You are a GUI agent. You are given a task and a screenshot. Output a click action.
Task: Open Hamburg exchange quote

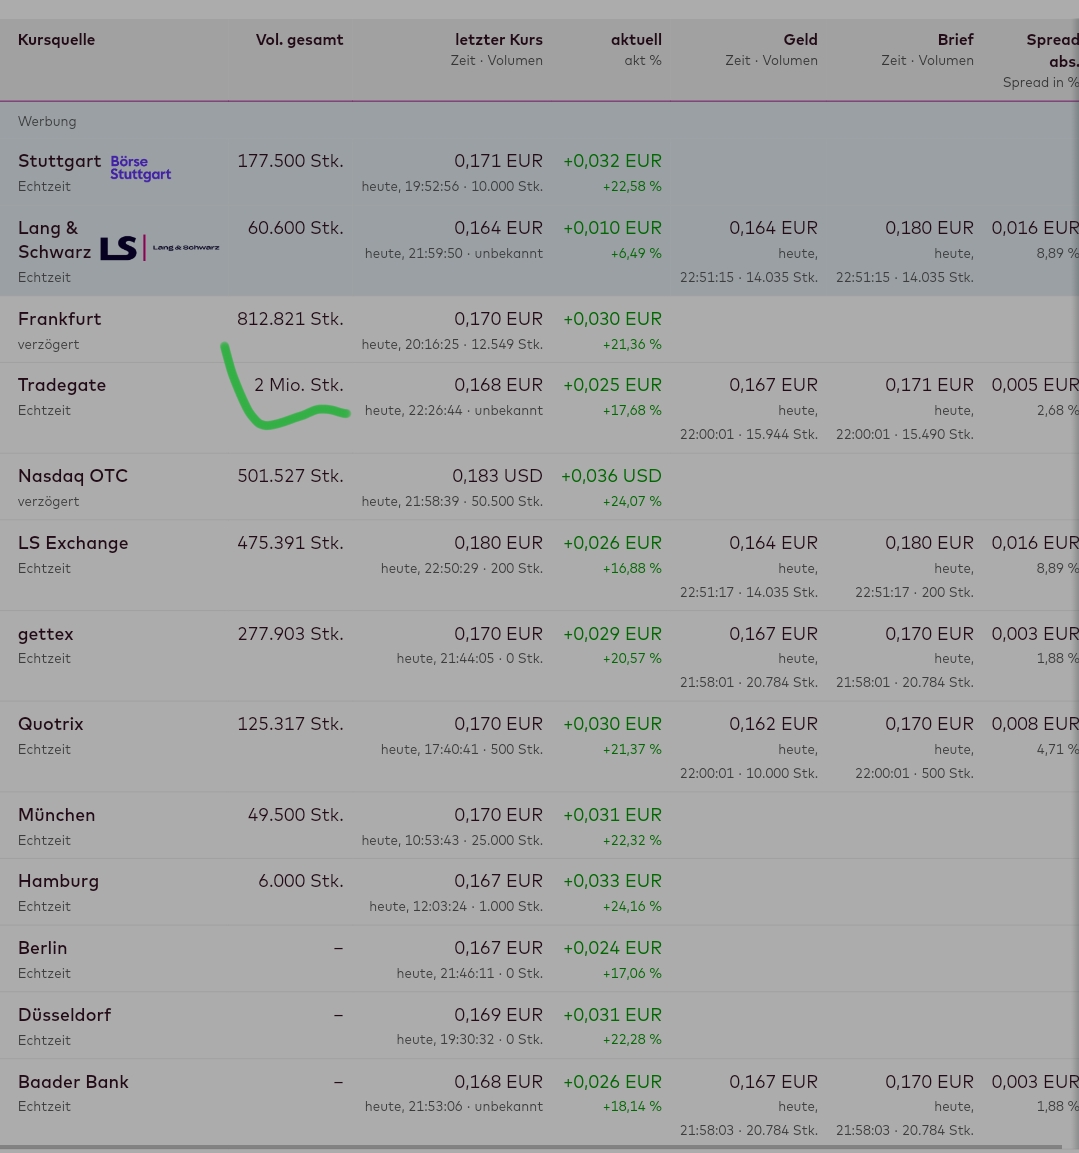[x=58, y=881]
